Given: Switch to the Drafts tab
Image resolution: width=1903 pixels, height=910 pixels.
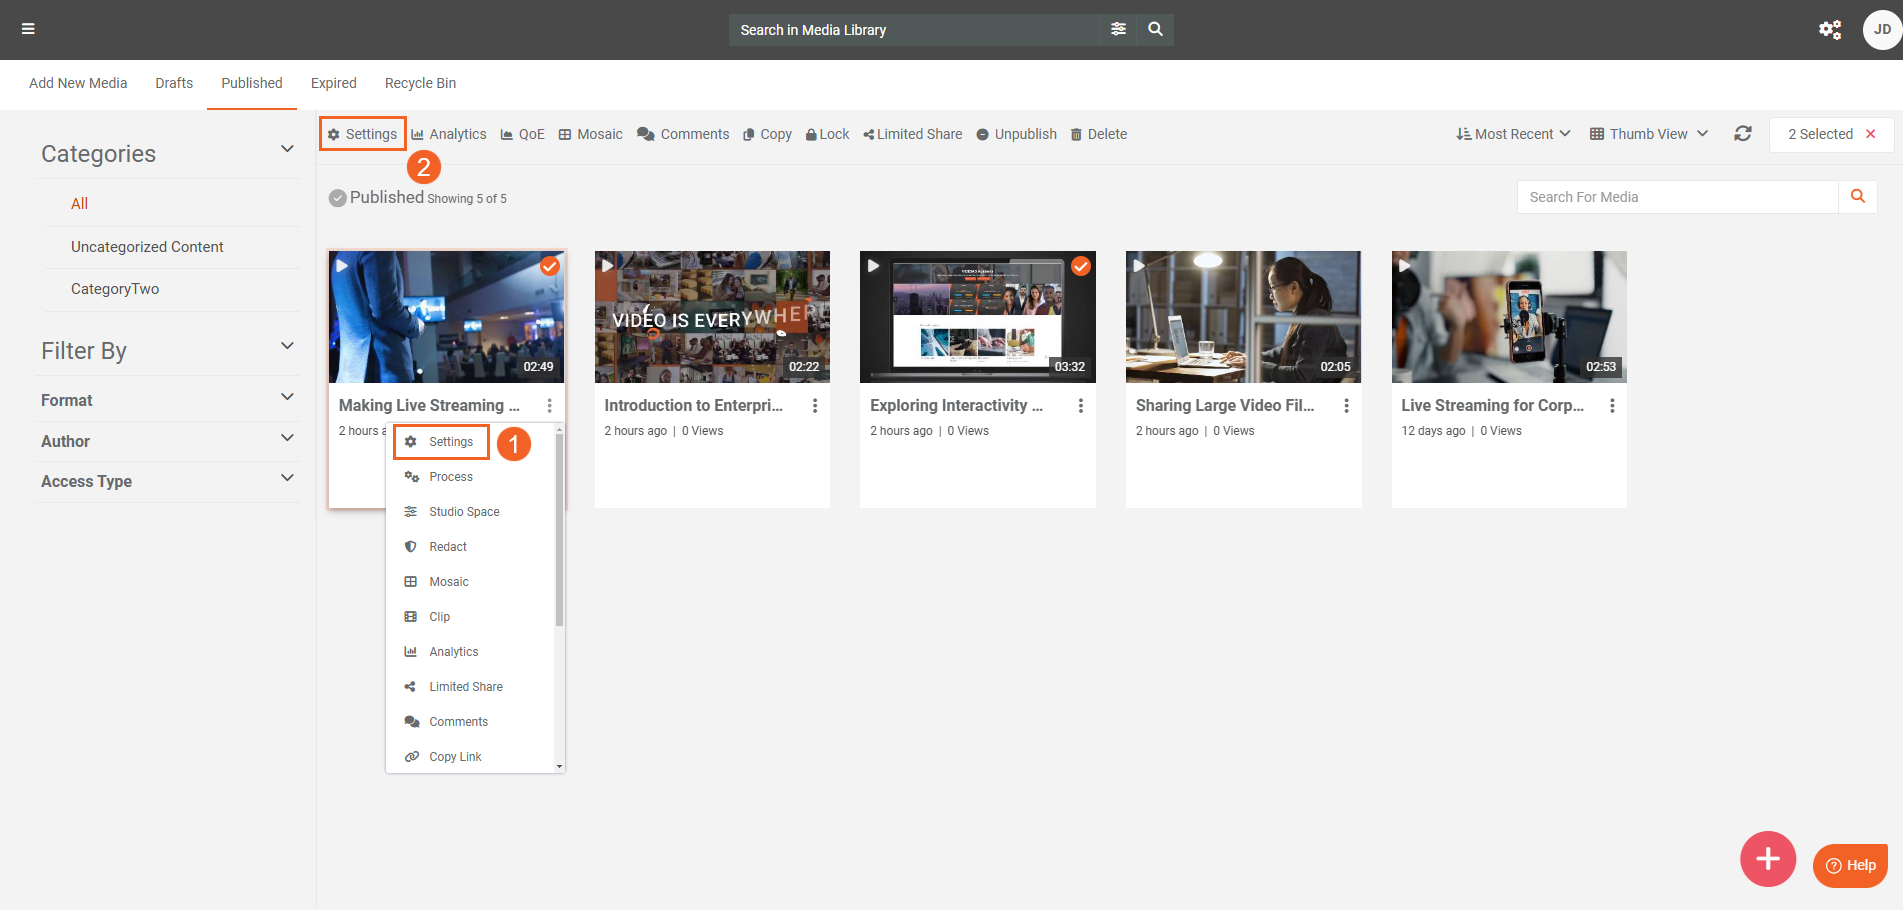Looking at the screenshot, I should click(x=174, y=83).
